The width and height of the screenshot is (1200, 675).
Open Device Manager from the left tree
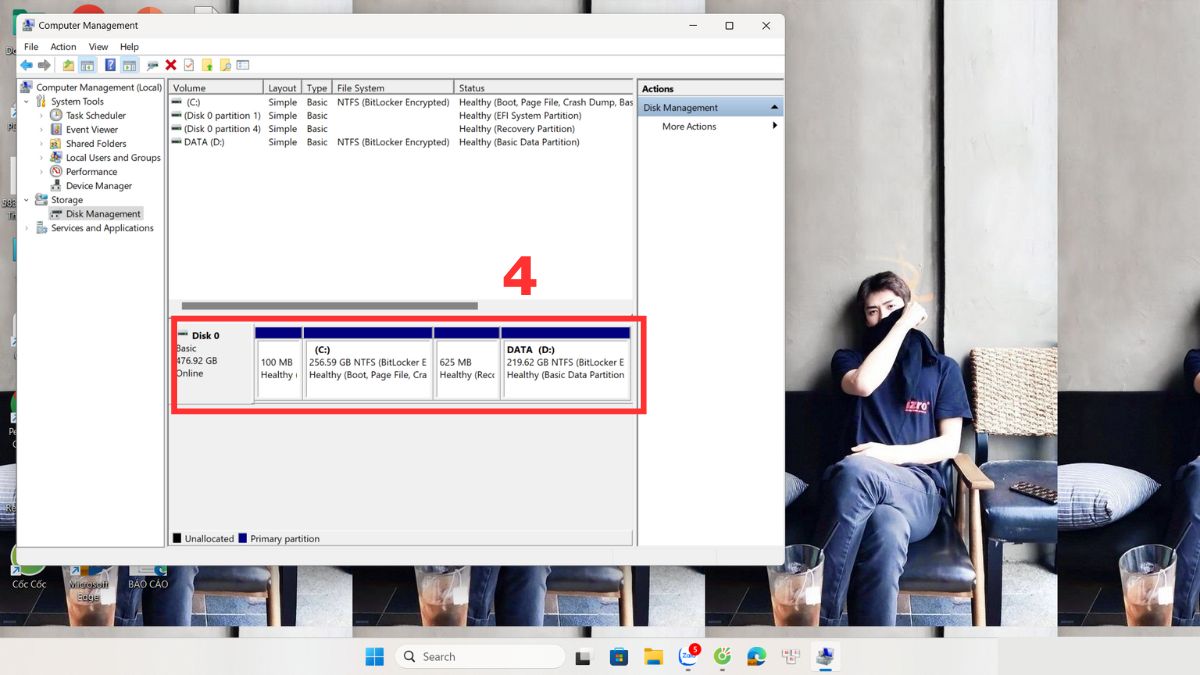tap(98, 185)
